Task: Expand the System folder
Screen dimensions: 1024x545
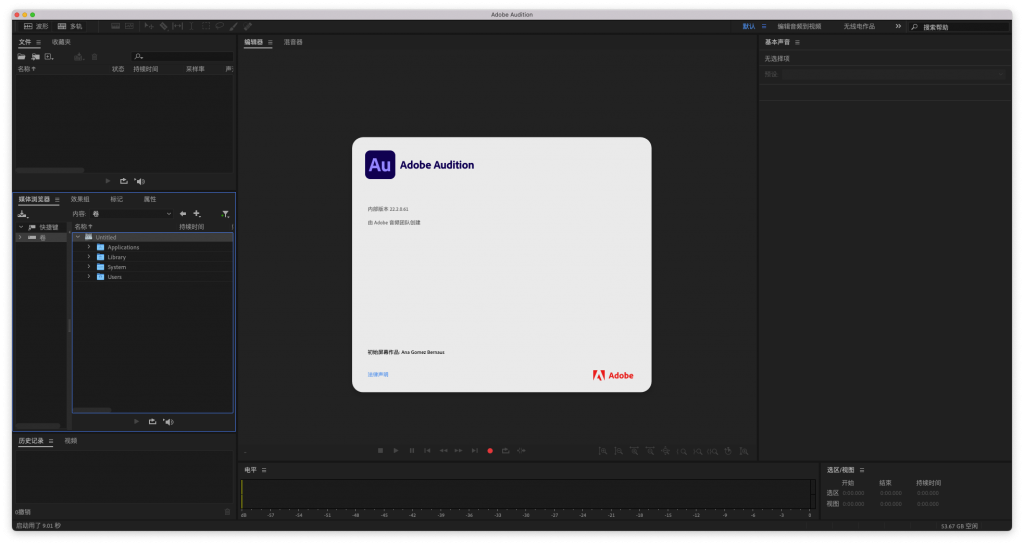Action: (89, 266)
